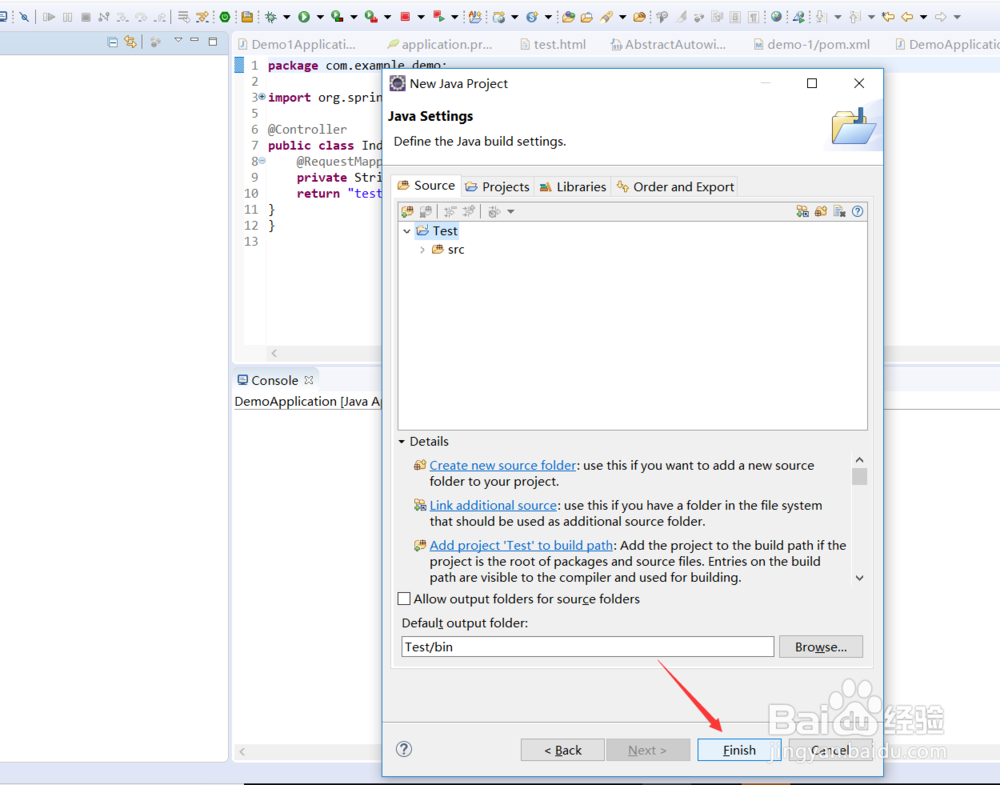This screenshot has width=1000, height=785.
Task: Click the Link additional source link
Action: (x=493, y=505)
